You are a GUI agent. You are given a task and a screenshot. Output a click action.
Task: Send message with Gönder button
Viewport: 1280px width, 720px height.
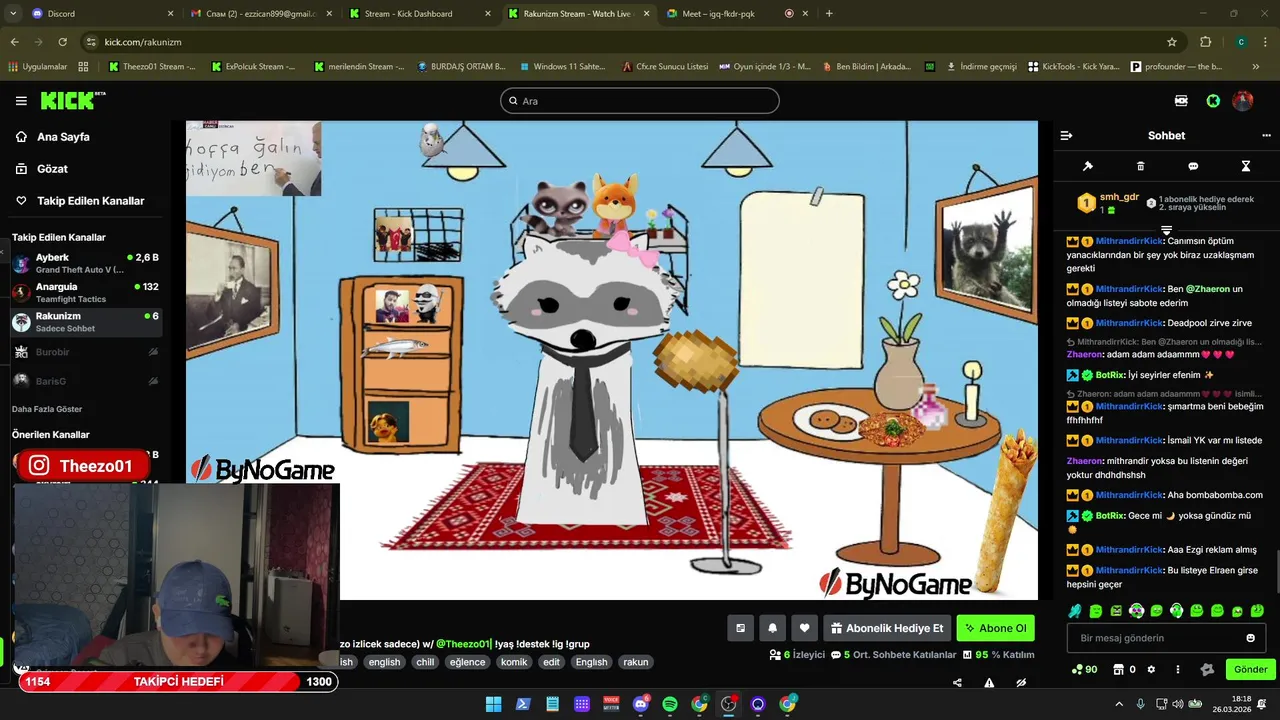point(1250,670)
